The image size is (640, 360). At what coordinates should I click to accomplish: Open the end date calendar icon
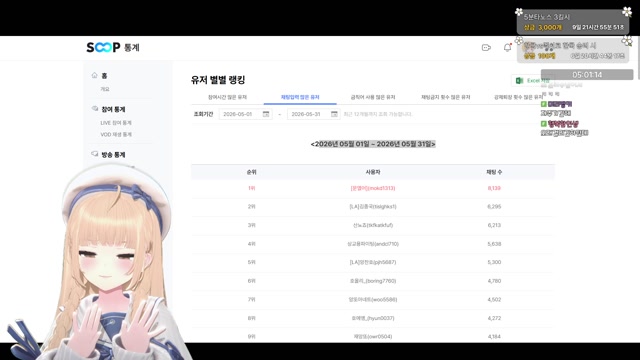(334, 114)
